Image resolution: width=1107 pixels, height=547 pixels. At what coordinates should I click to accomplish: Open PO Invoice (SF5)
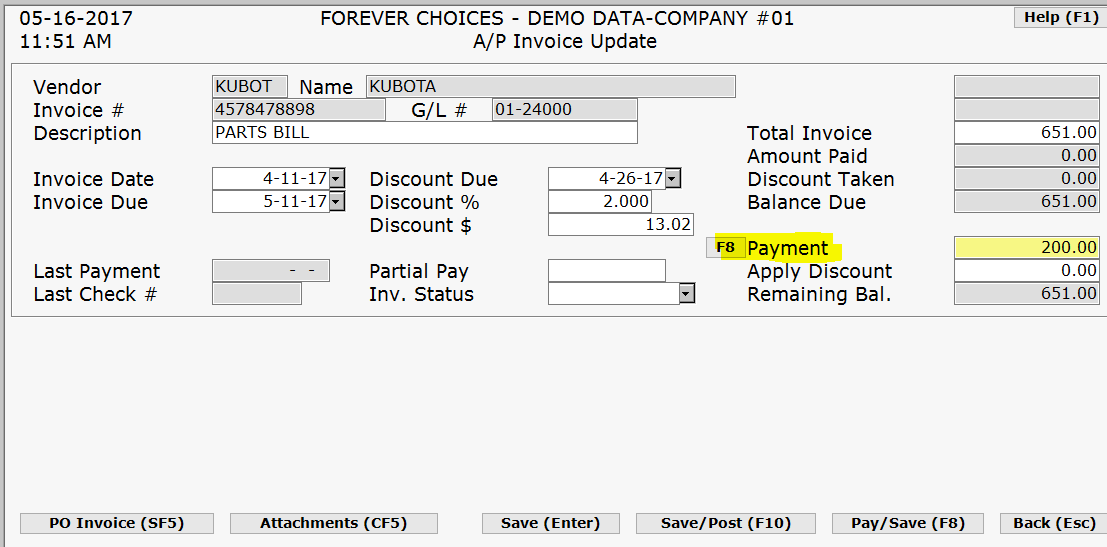[117, 523]
